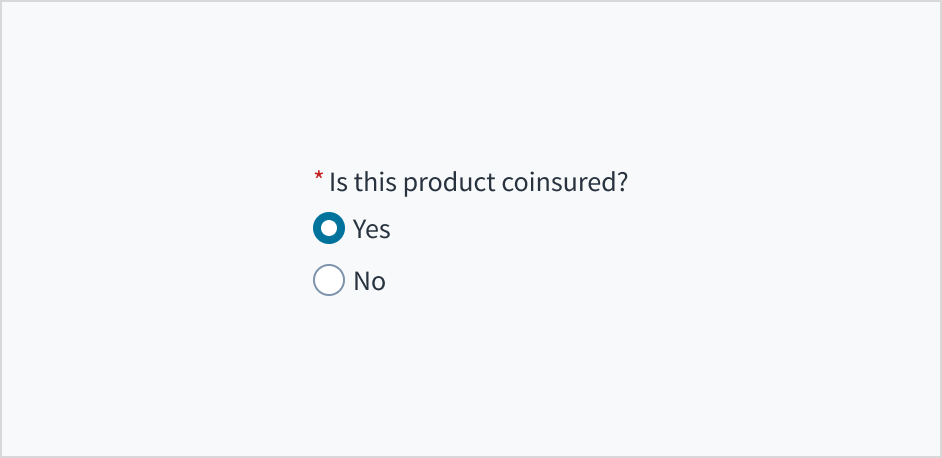Click the required-field marker before 'Is'
942x458 pixels.
pos(319,178)
